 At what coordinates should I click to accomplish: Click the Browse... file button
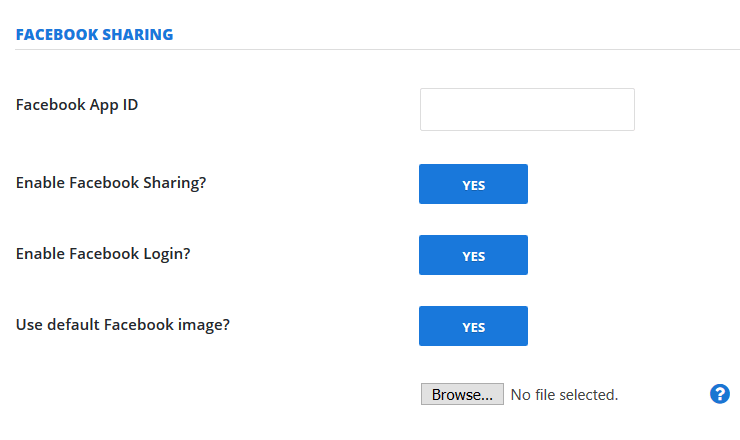pyautogui.click(x=462, y=394)
